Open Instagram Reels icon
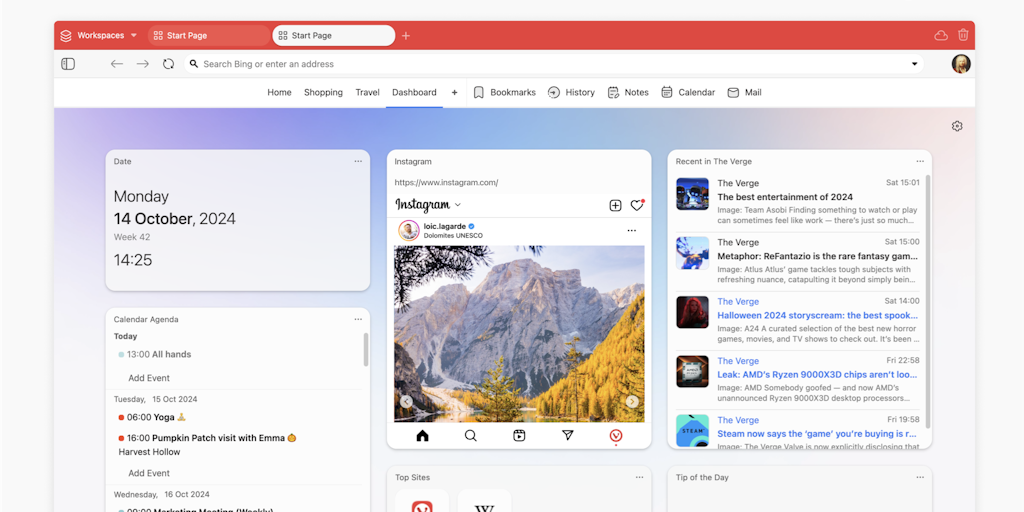 519,436
